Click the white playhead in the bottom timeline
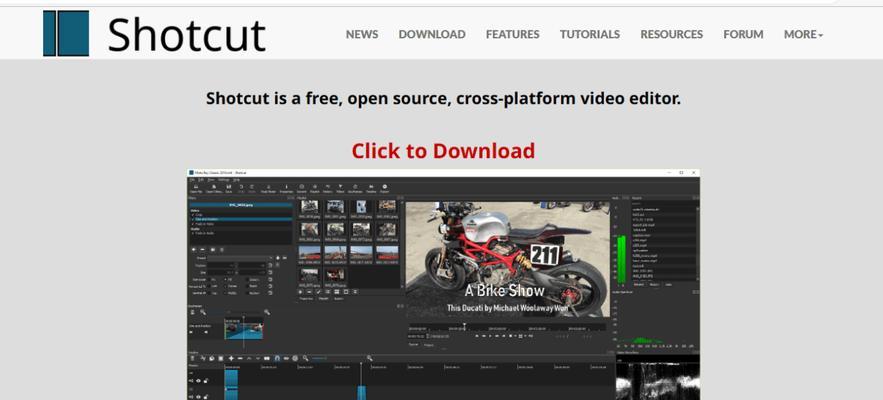The width and height of the screenshot is (883, 400). tap(361, 381)
